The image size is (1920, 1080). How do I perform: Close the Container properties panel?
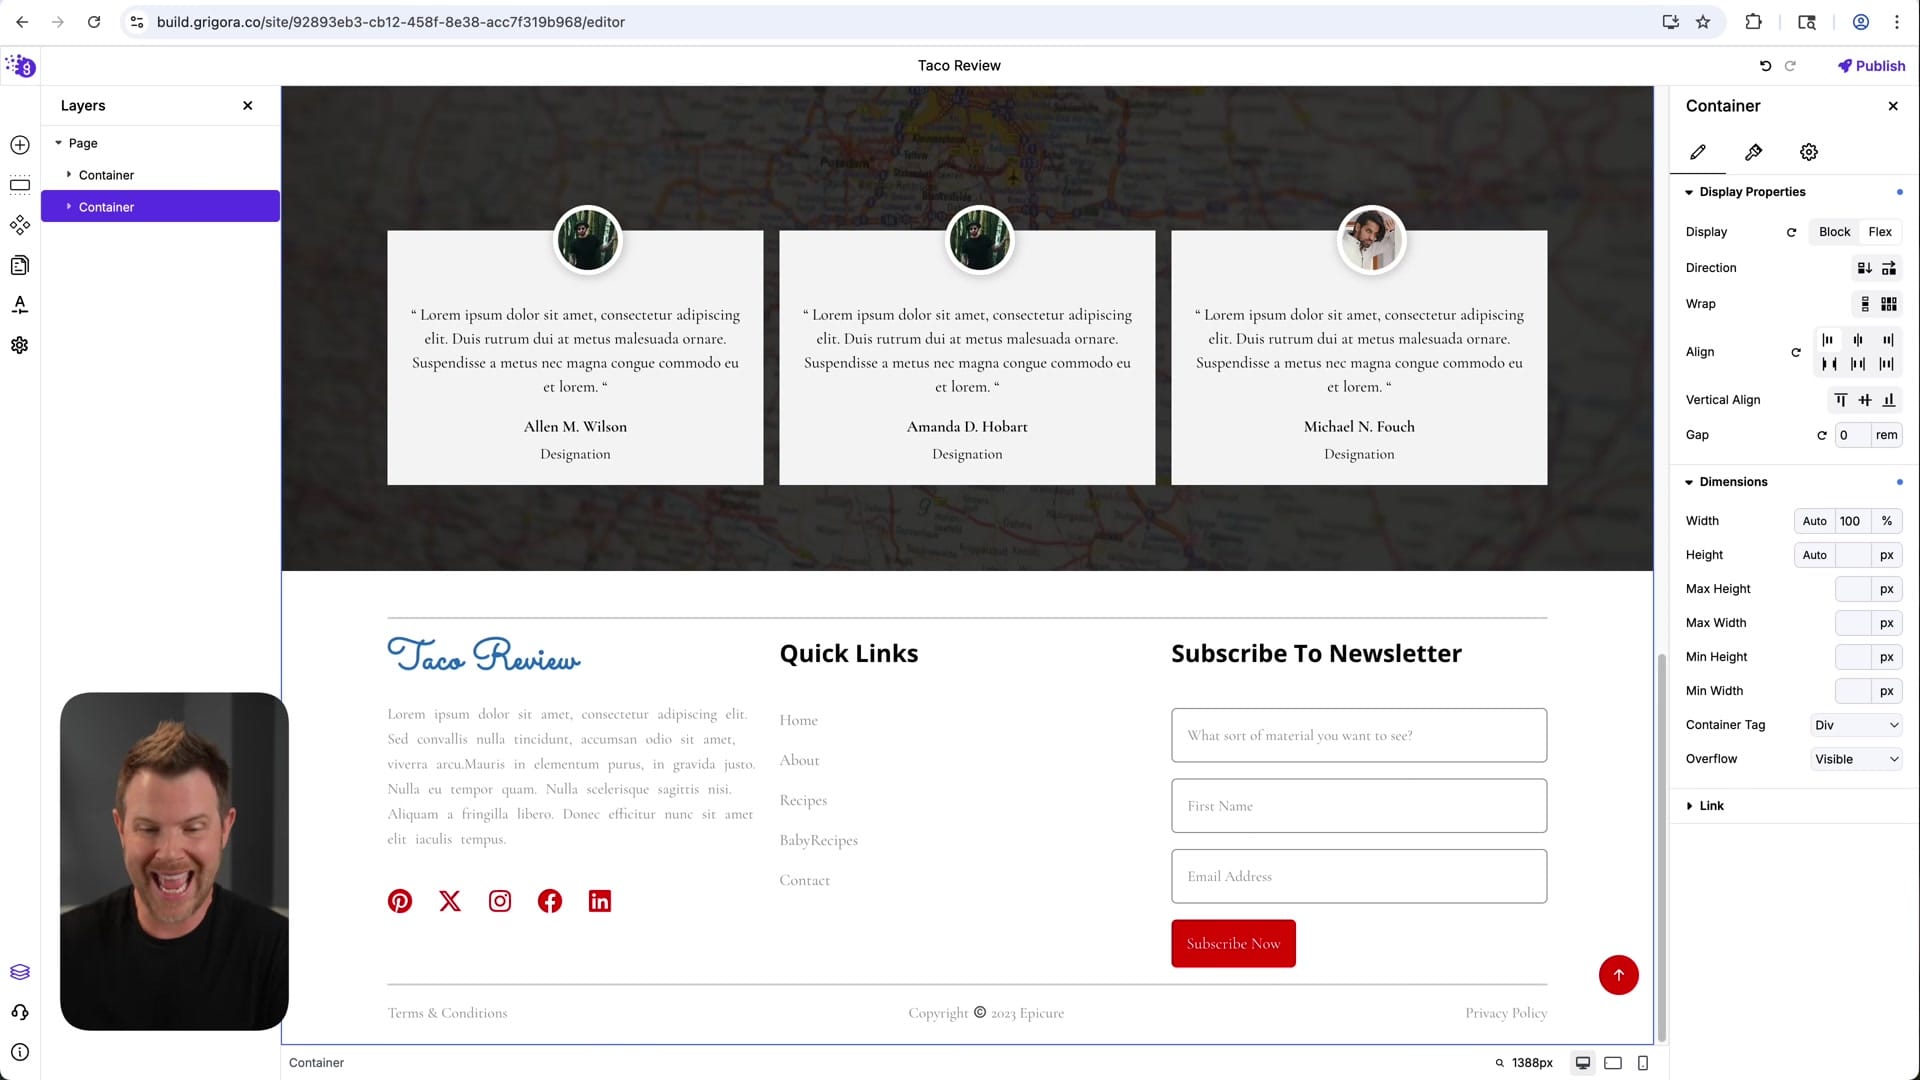tap(1893, 106)
